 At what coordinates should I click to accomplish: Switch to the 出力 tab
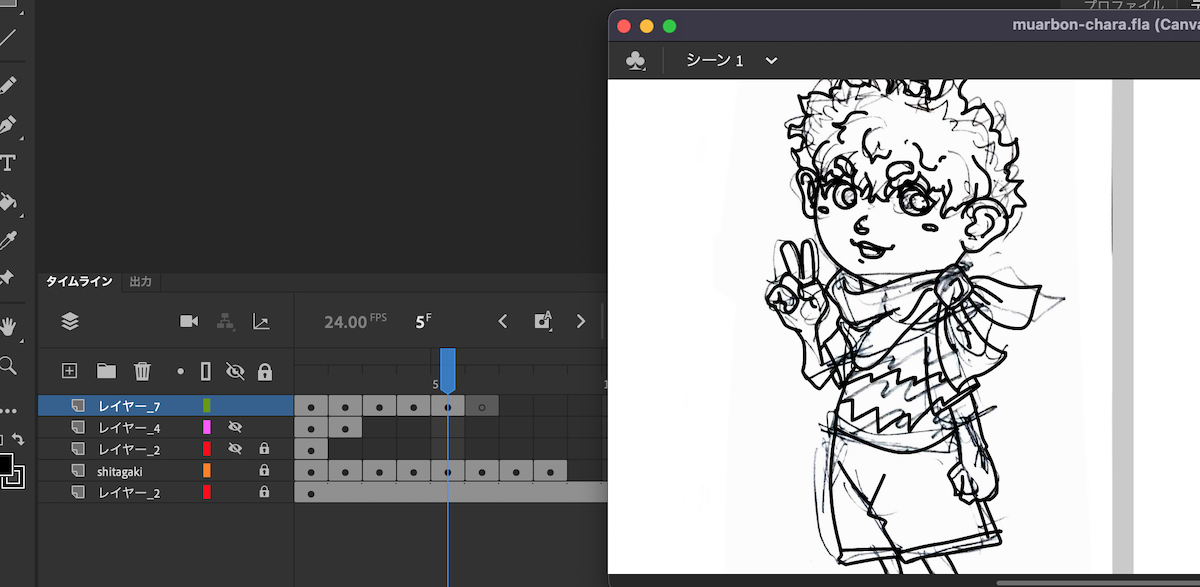[x=140, y=282]
